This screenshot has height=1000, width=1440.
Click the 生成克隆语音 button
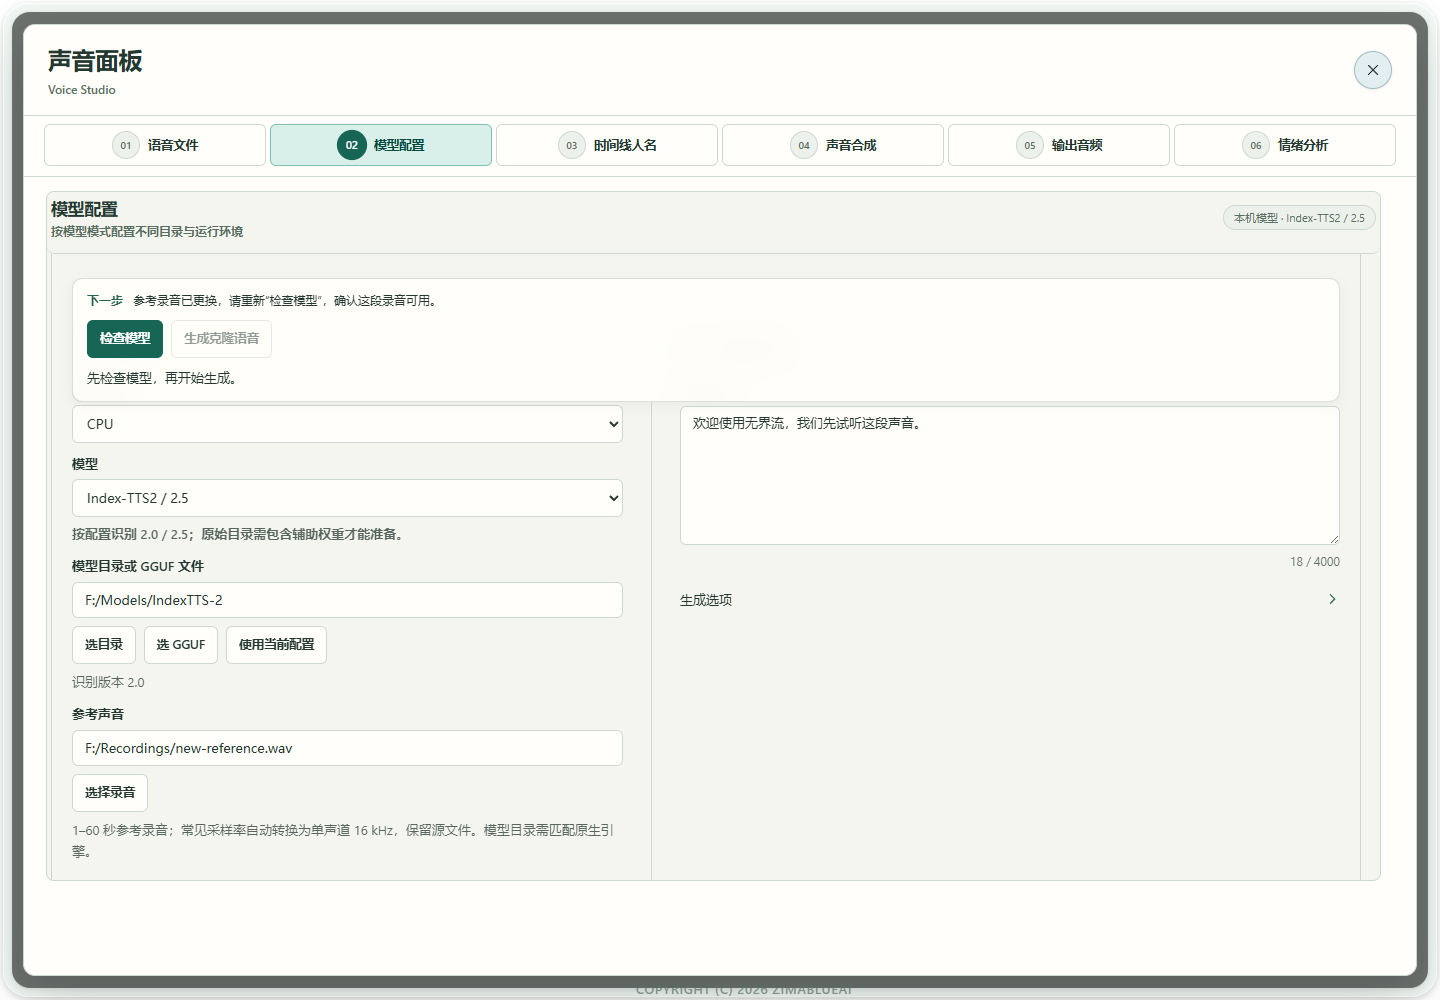[x=221, y=339]
